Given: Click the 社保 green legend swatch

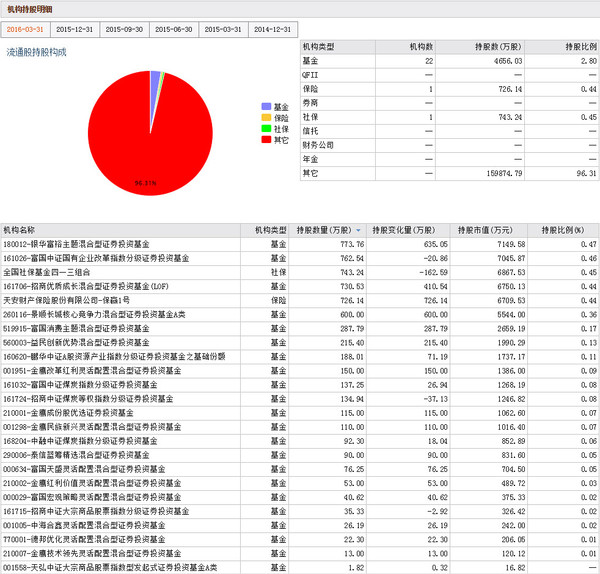Looking at the screenshot, I should [265, 128].
